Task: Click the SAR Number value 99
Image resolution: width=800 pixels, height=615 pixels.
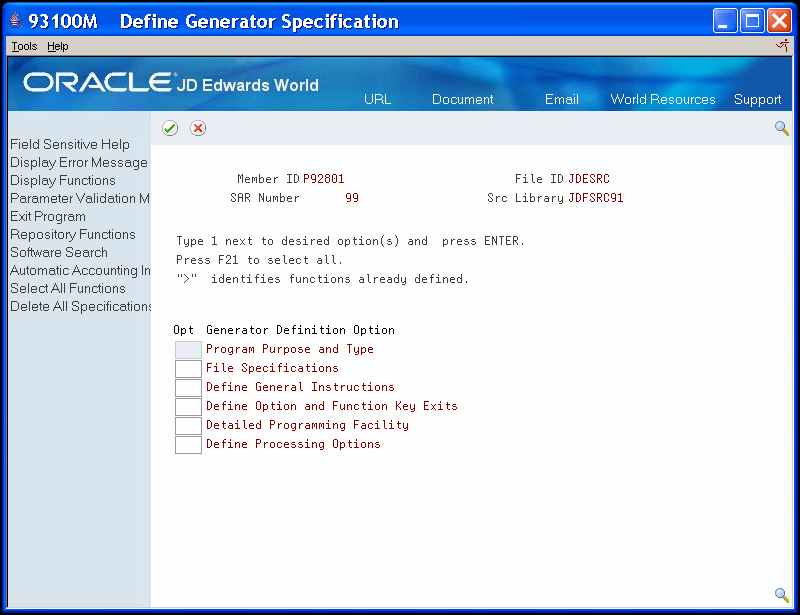Action: (352, 198)
